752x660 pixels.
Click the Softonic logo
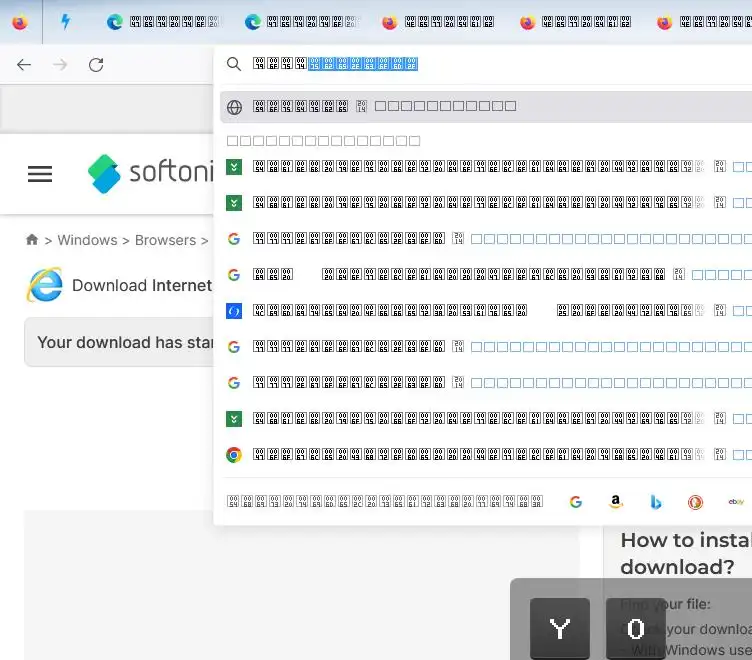[150, 174]
